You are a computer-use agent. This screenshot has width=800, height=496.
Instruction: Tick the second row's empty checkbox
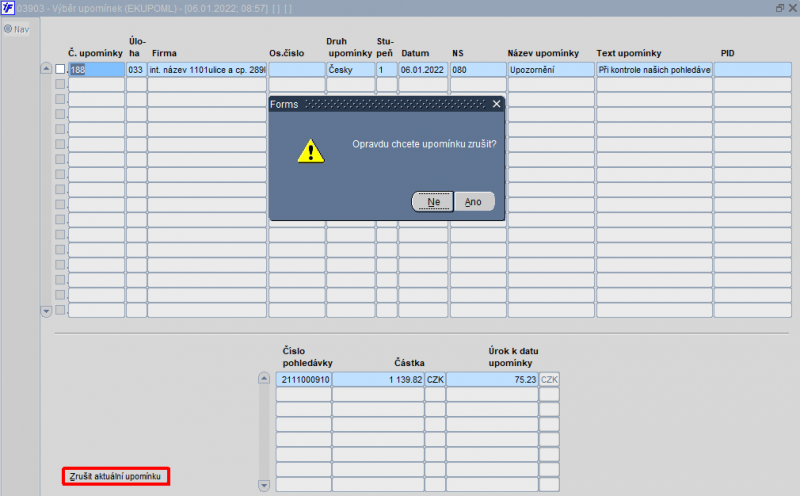60,84
